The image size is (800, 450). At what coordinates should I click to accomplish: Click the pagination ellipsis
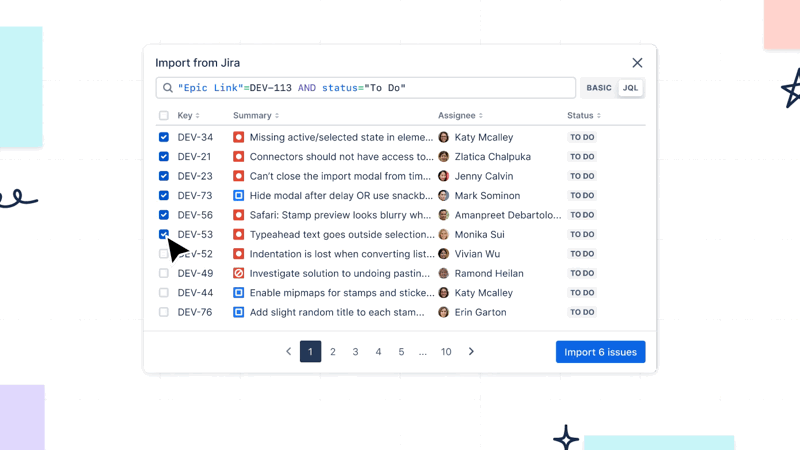coord(422,352)
